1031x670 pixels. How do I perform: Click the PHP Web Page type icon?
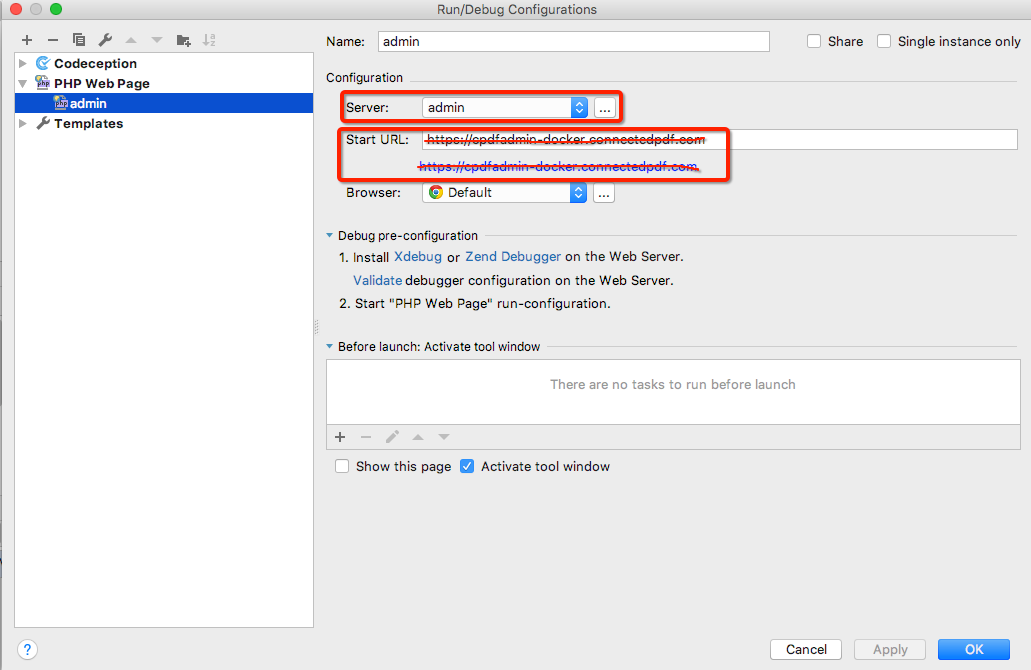(x=43, y=83)
